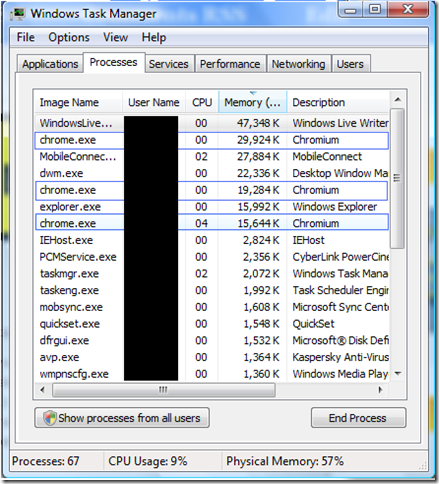Open the Options menu

[x=69, y=37]
